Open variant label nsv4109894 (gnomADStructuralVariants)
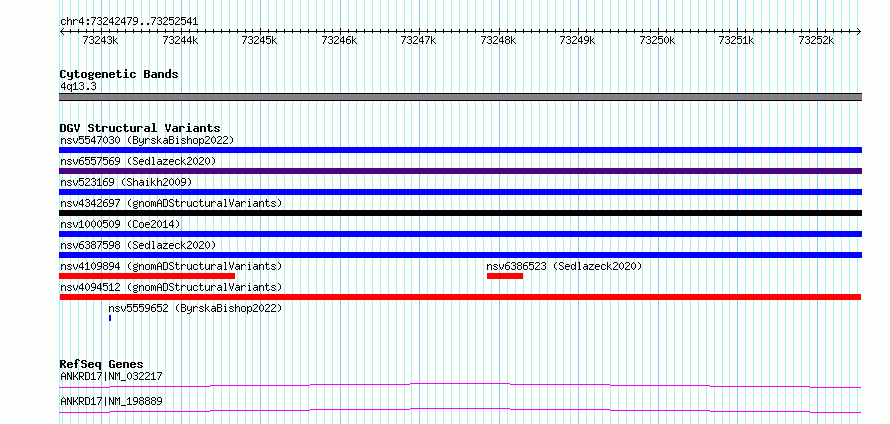The image size is (890, 424). pyautogui.click(x=171, y=266)
